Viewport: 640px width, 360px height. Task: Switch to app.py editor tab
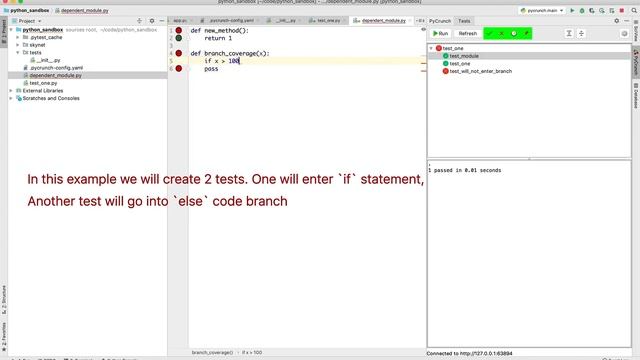(180, 20)
